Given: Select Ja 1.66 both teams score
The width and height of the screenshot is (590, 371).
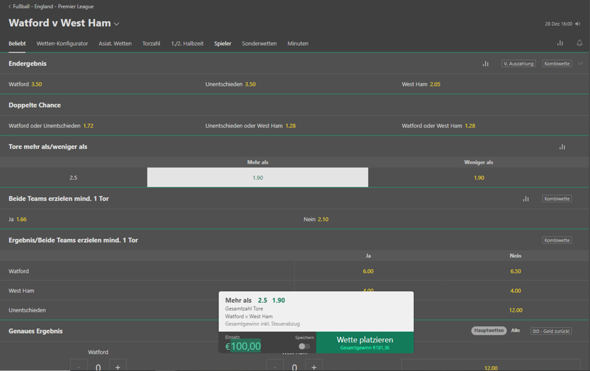Looking at the screenshot, I should point(18,219).
